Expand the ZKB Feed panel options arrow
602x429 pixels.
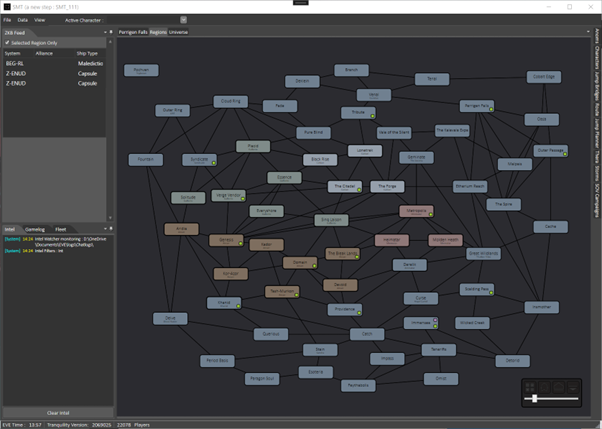(103, 32)
